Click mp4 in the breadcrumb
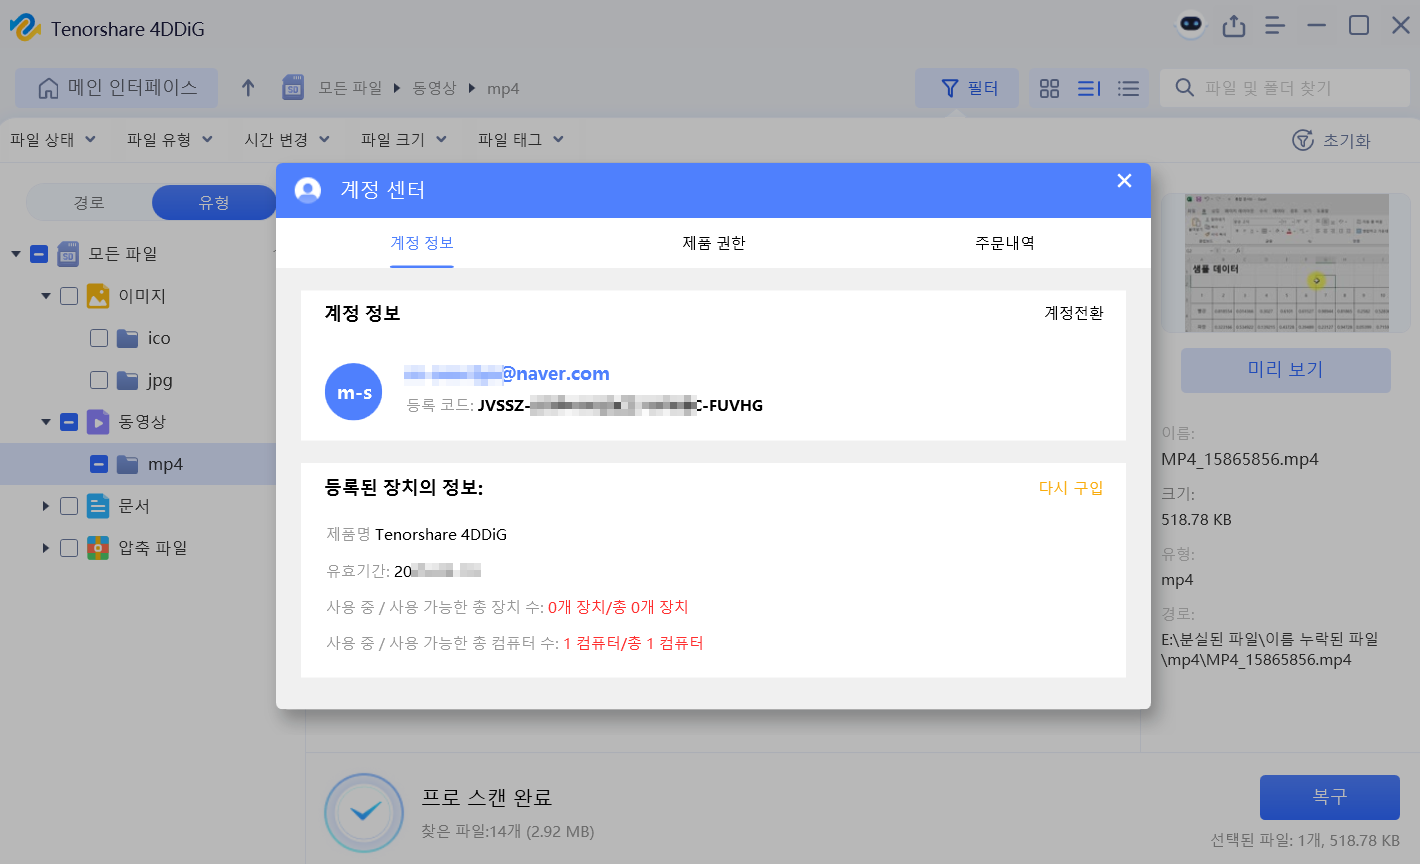Screen dimensions: 1420x864 coord(503,89)
